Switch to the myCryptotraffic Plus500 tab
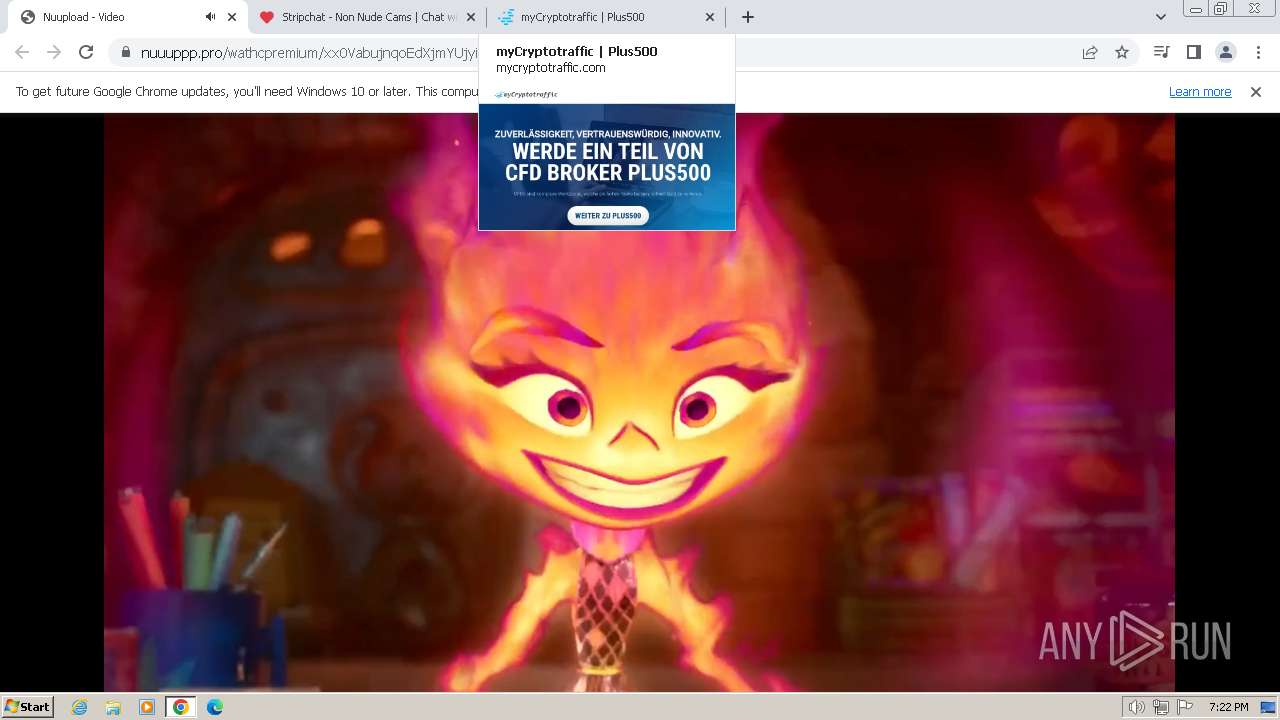The height and width of the screenshot is (720, 1280). pyautogui.click(x=606, y=17)
